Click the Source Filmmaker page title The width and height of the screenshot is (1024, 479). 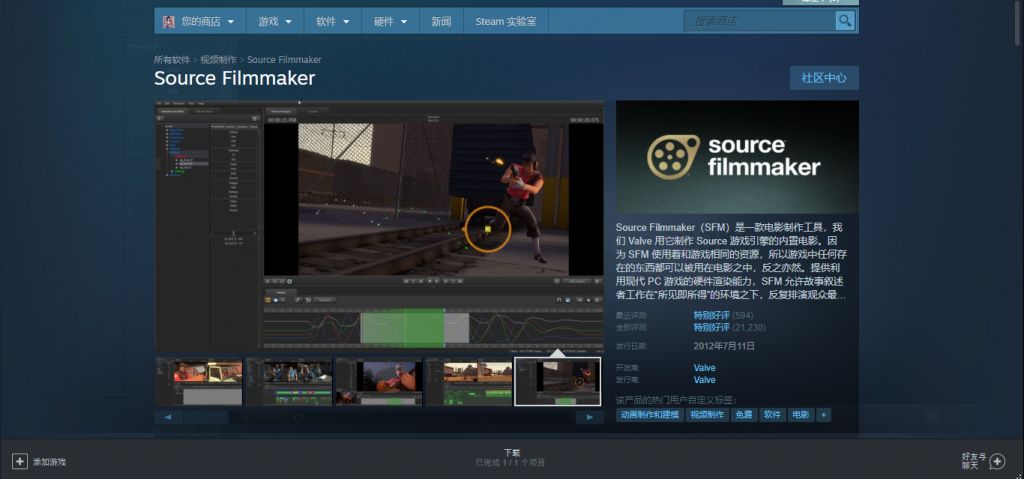(234, 78)
